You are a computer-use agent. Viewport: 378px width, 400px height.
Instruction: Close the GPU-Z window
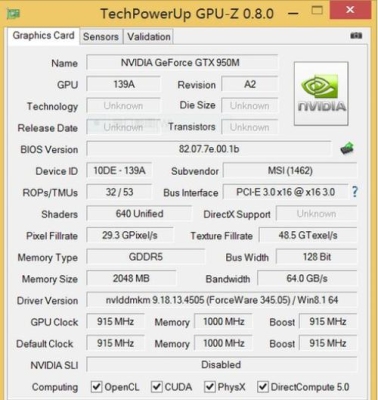[350, 10]
